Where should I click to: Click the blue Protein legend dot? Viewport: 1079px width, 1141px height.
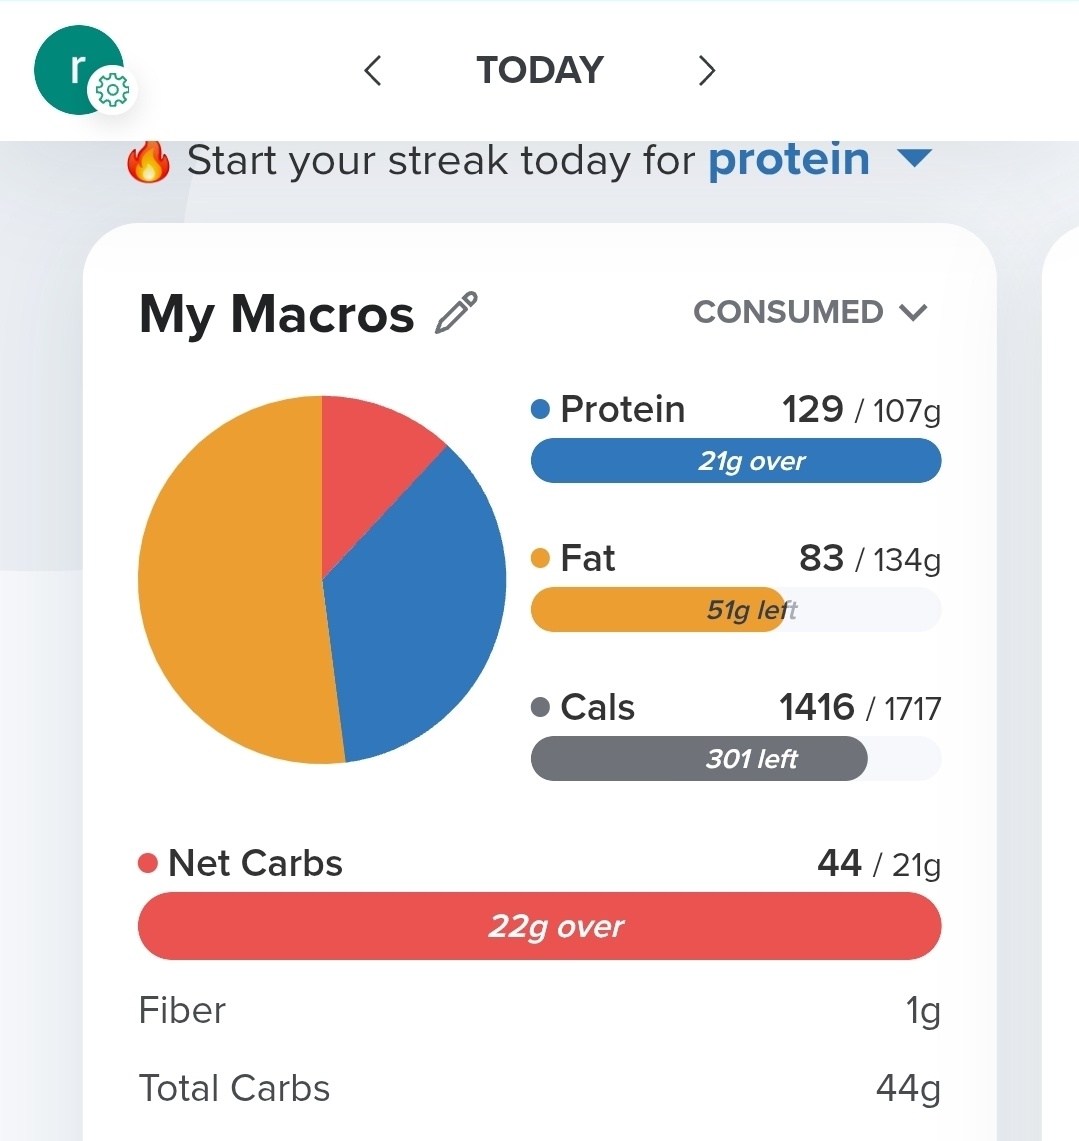point(541,409)
